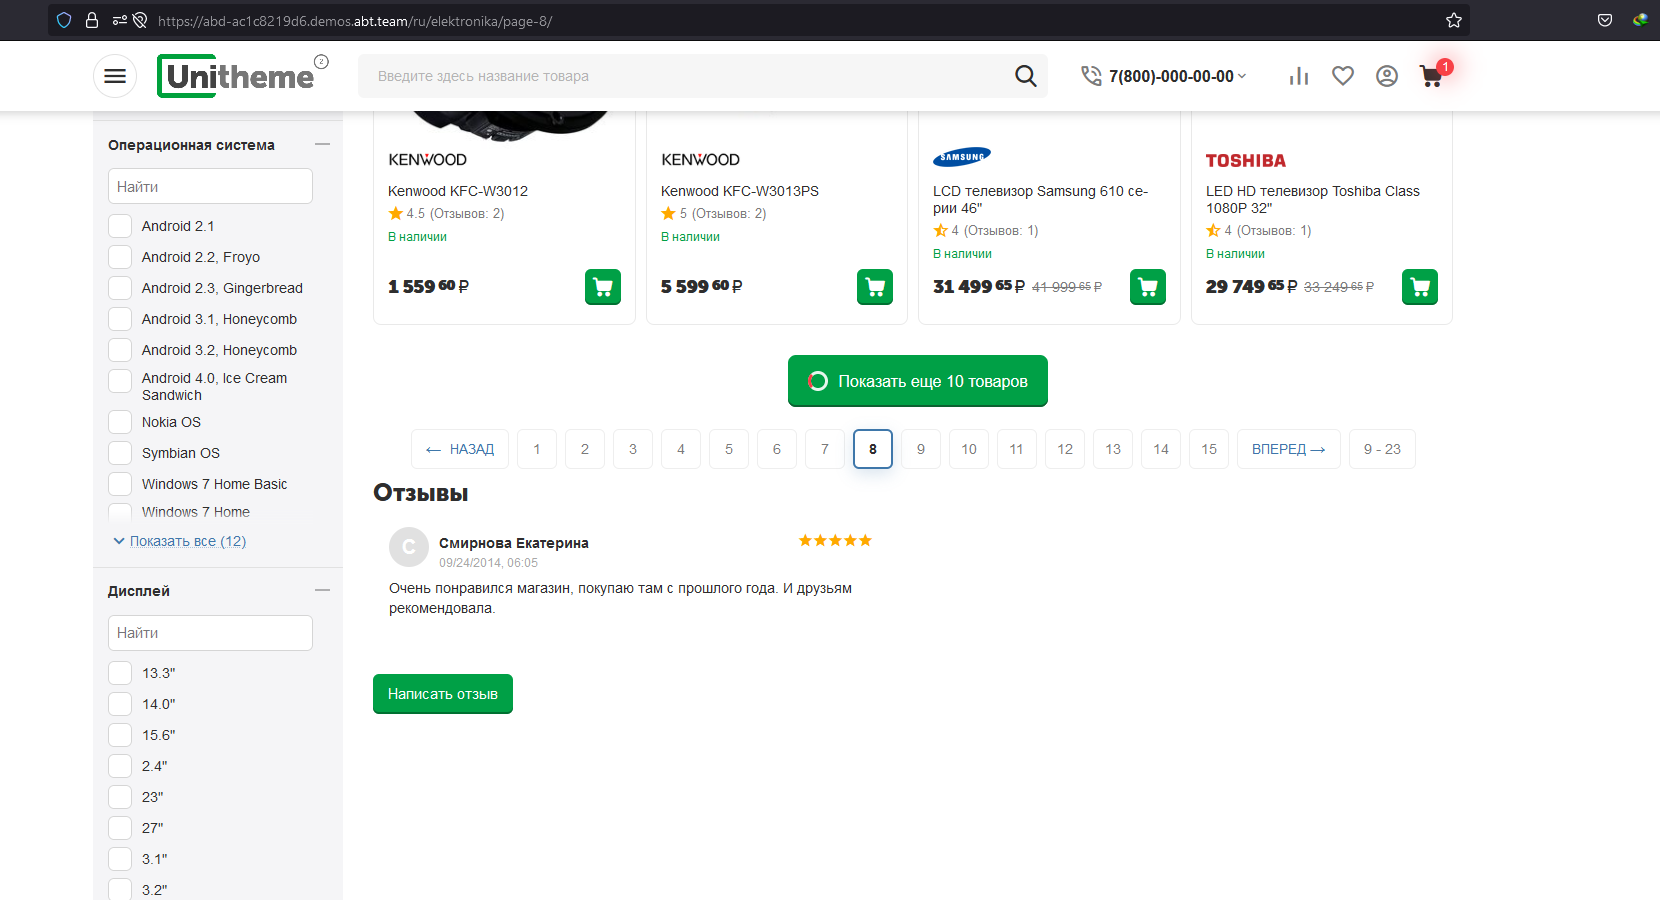Check the 27" display filter
Screen dimensions: 1660x900
pos(120,828)
